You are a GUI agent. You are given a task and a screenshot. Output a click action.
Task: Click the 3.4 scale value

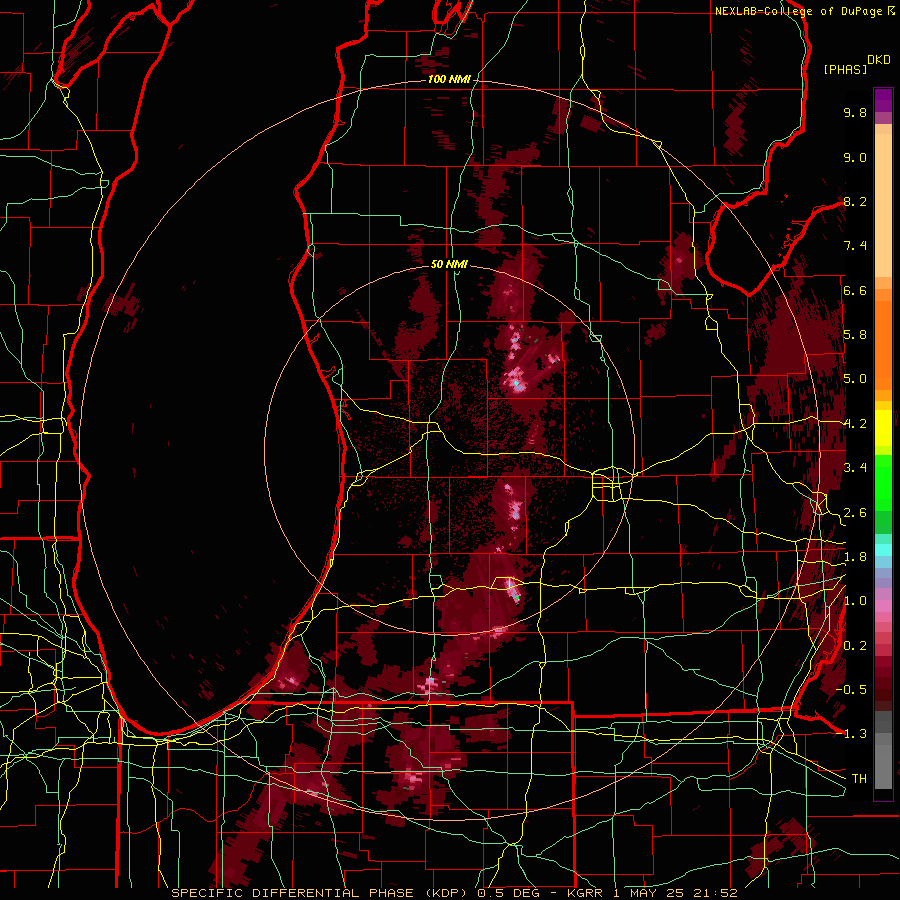[855, 468]
